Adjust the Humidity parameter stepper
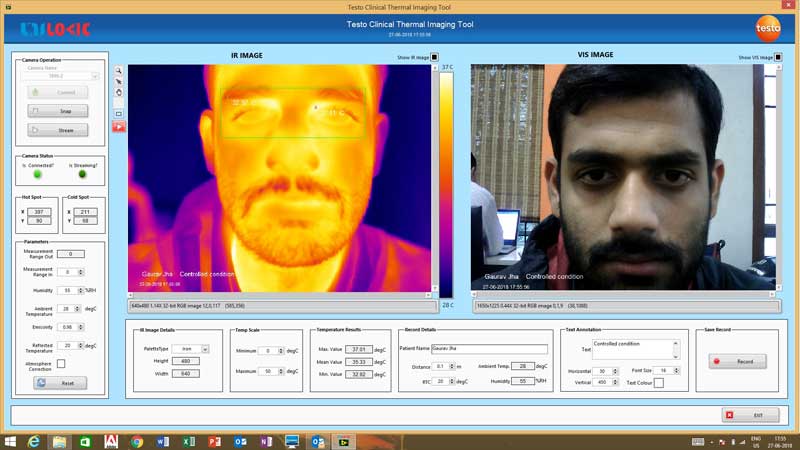Viewport: 800px width, 450px height. coord(81,290)
